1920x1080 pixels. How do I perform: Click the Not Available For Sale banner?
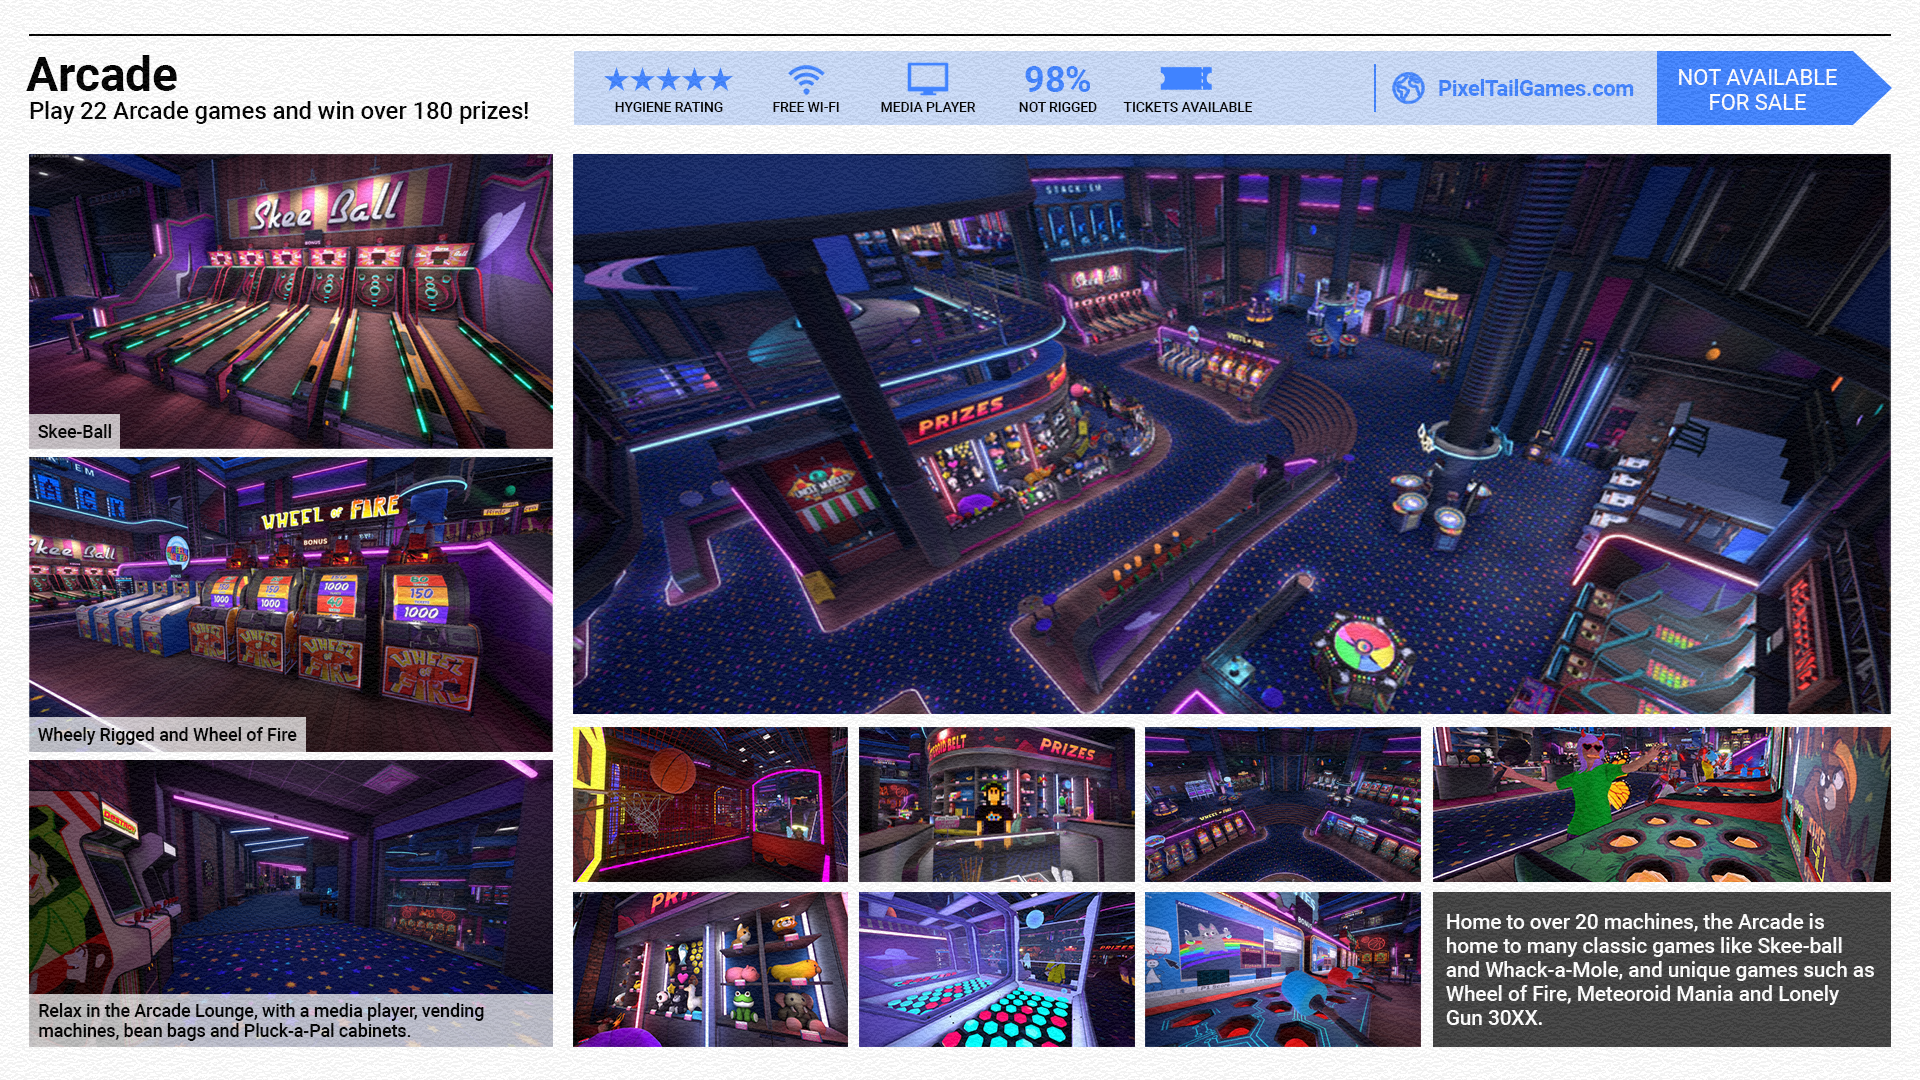tap(1757, 89)
